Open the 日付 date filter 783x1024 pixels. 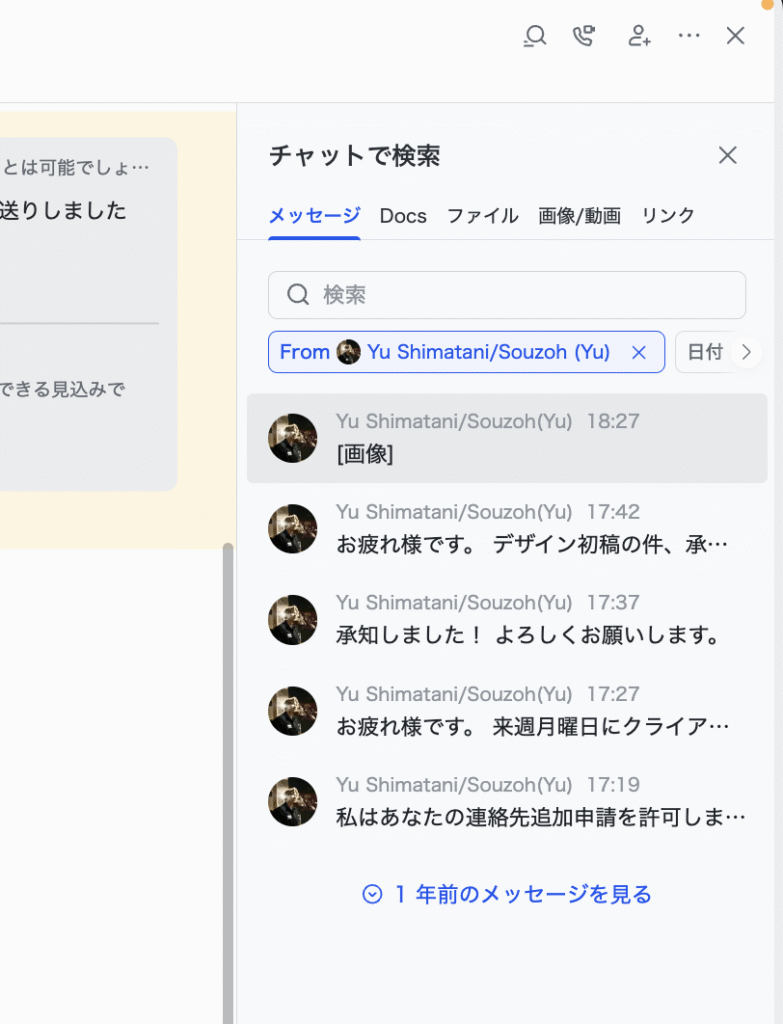pyautogui.click(x=705, y=352)
